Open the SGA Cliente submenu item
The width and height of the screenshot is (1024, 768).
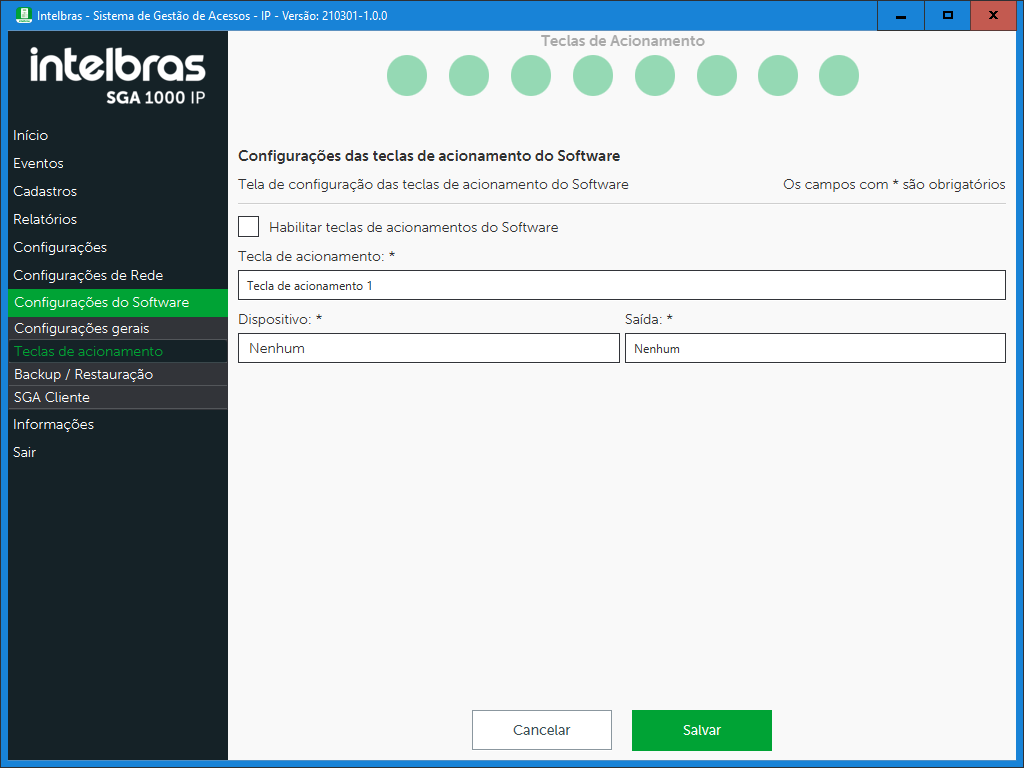pyautogui.click(x=52, y=397)
